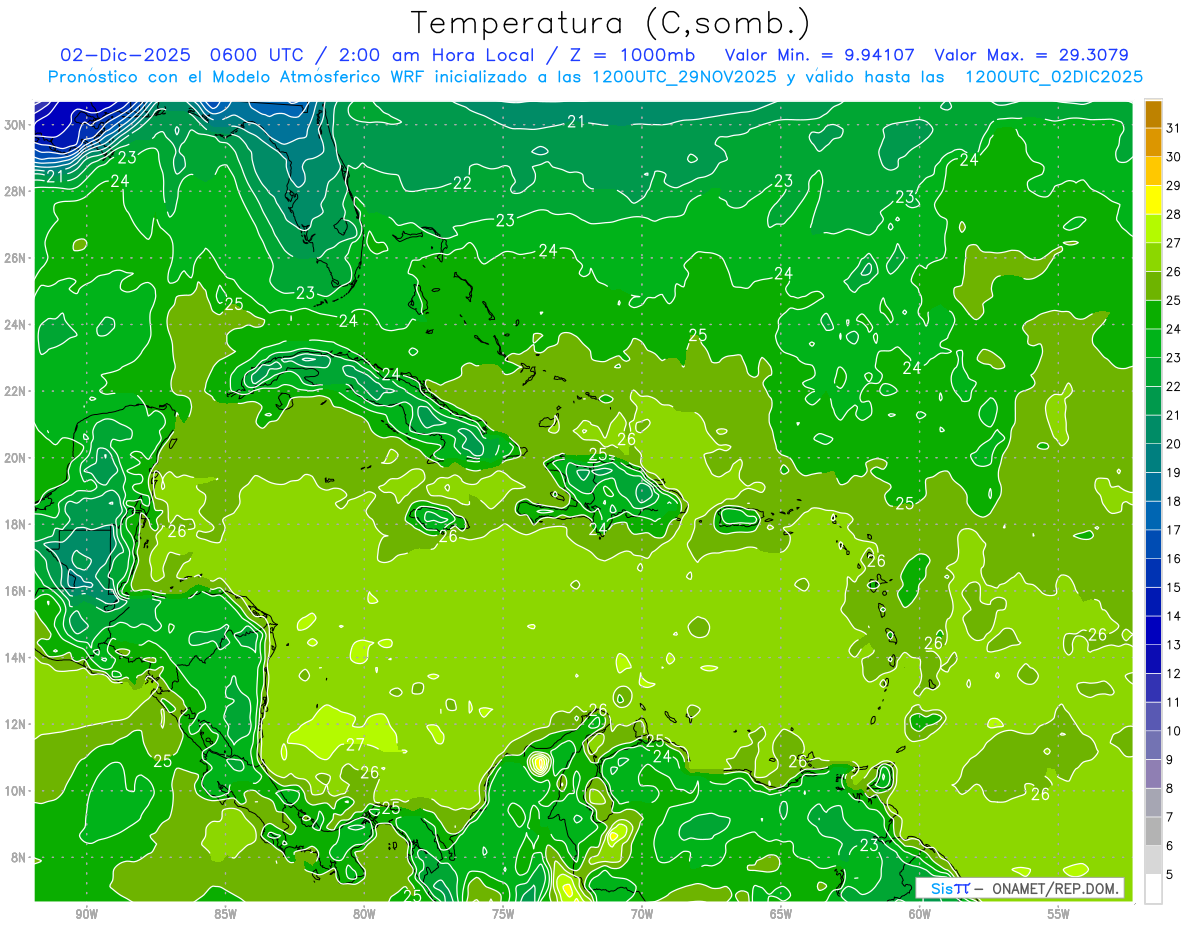This screenshot has height=927, width=1200.
Task: Click the "Valor Min. = 9.94107" text
Action: pos(821,55)
